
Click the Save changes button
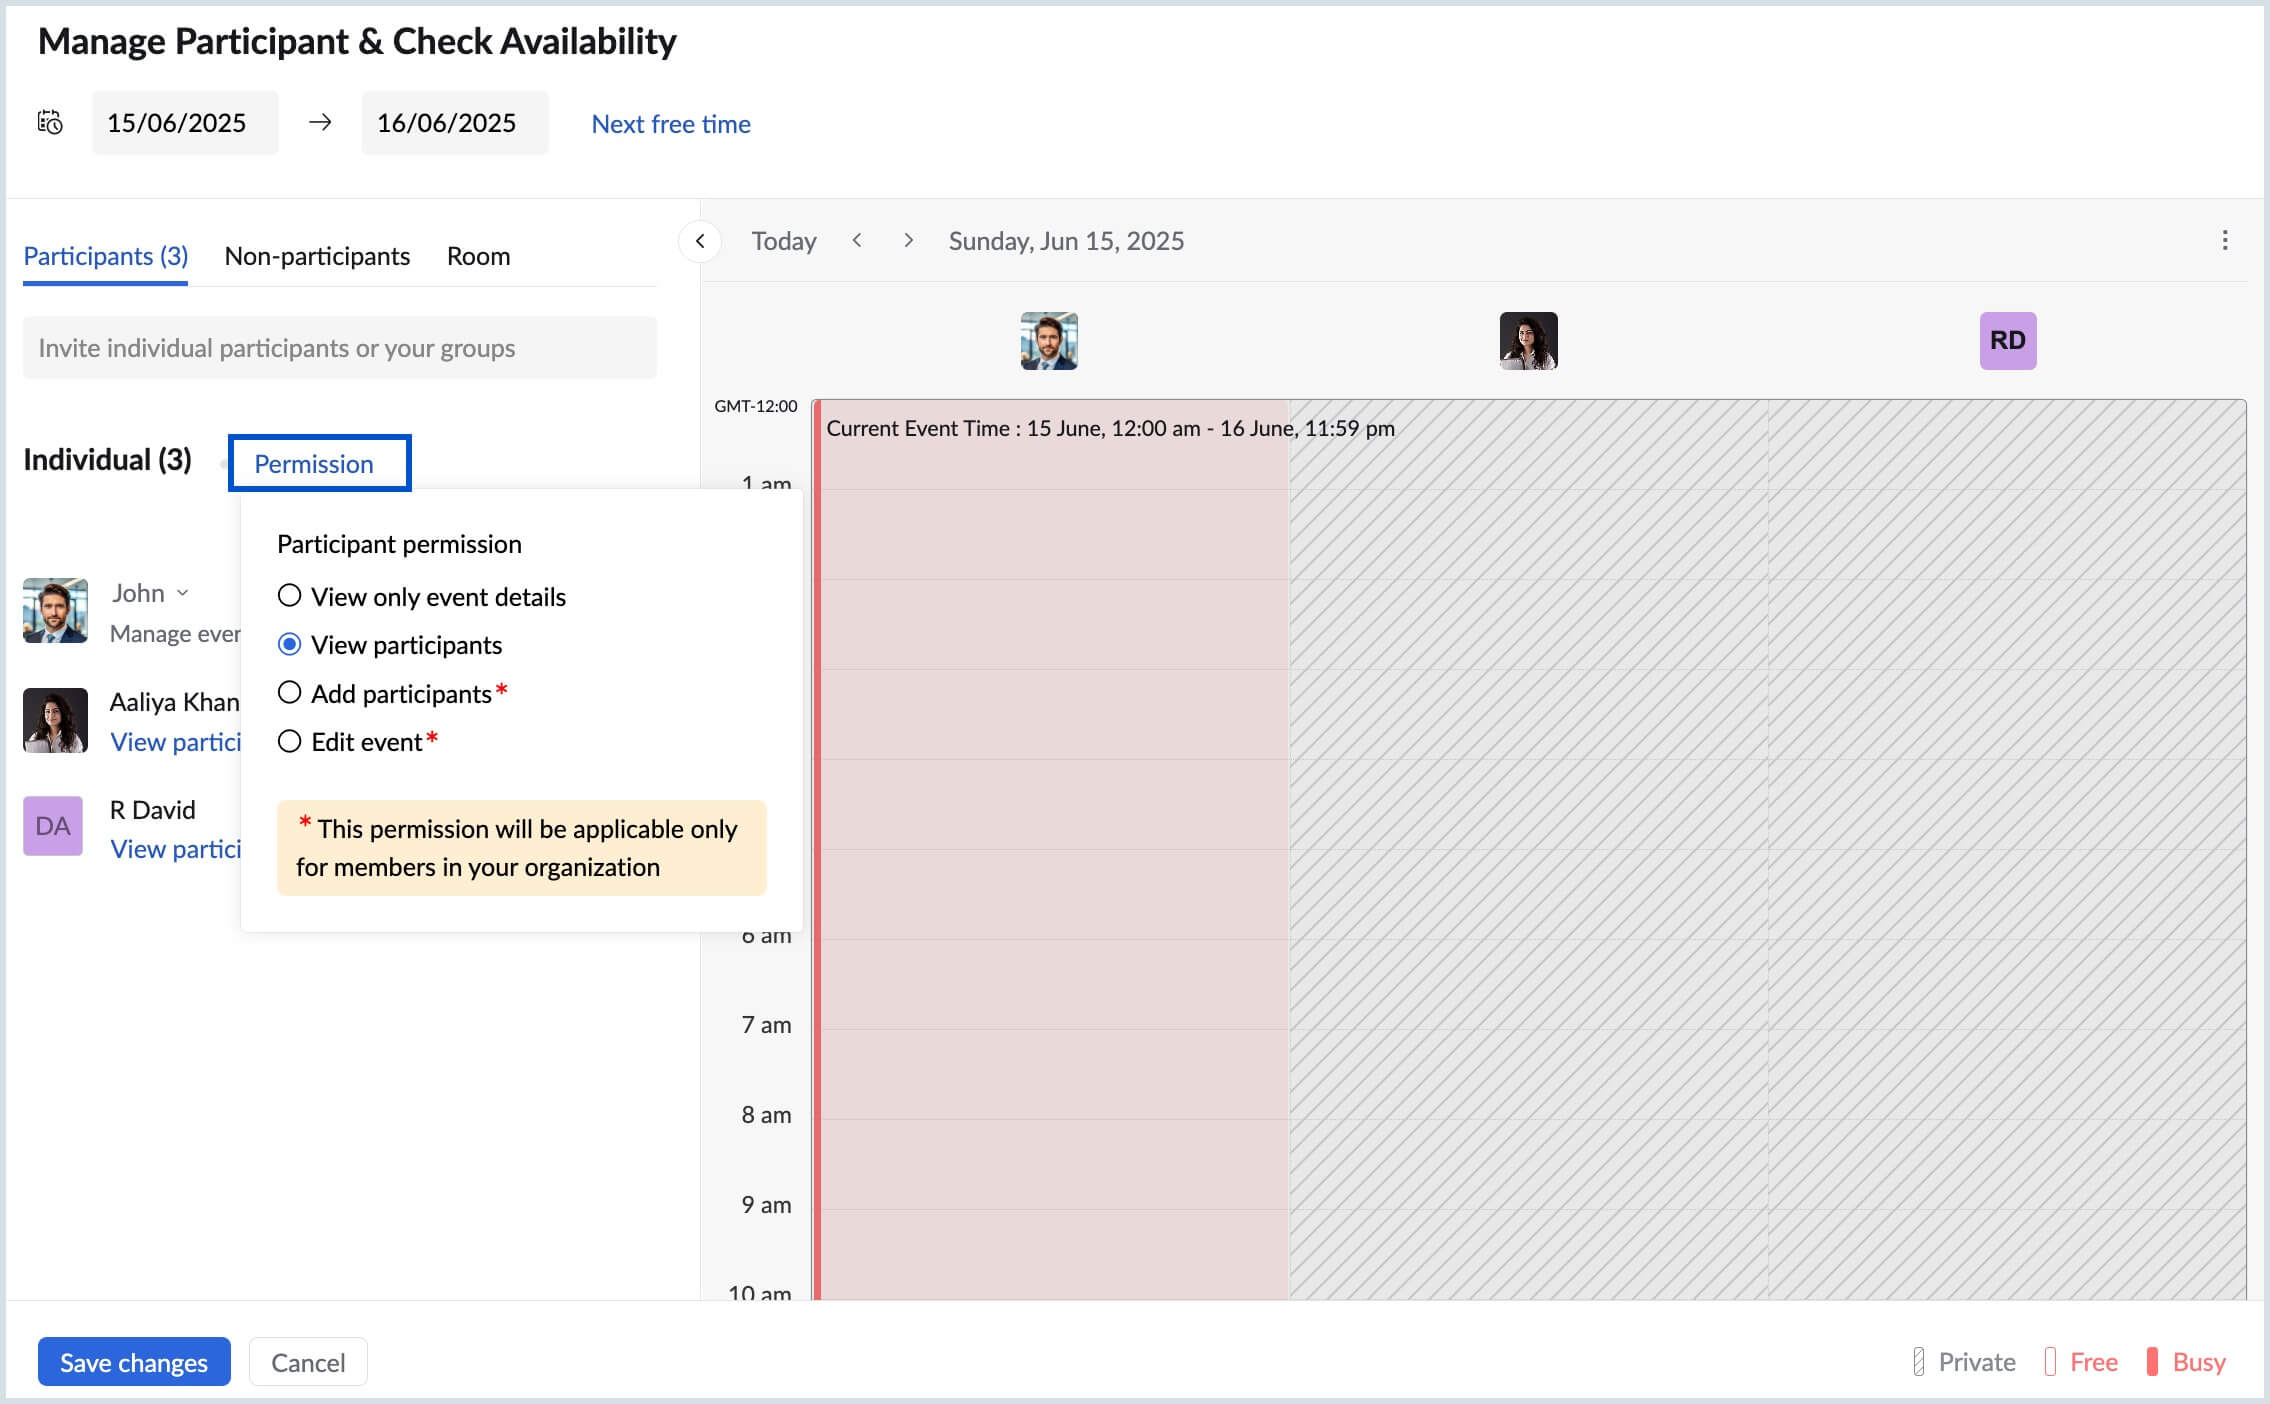[134, 1362]
